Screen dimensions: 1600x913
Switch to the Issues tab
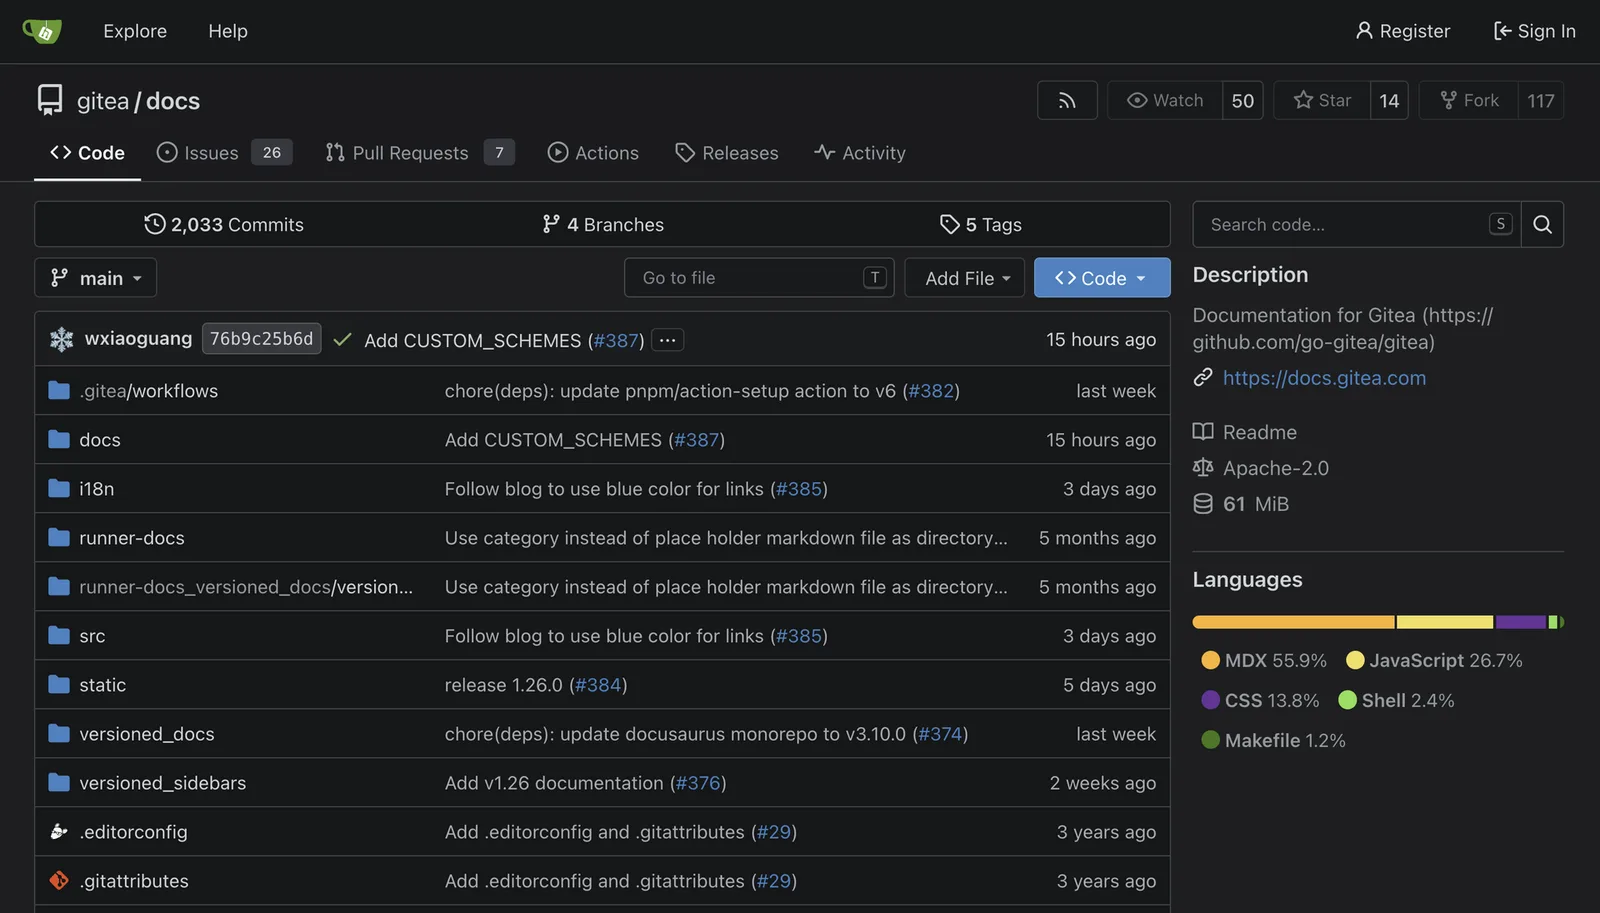coord(224,152)
